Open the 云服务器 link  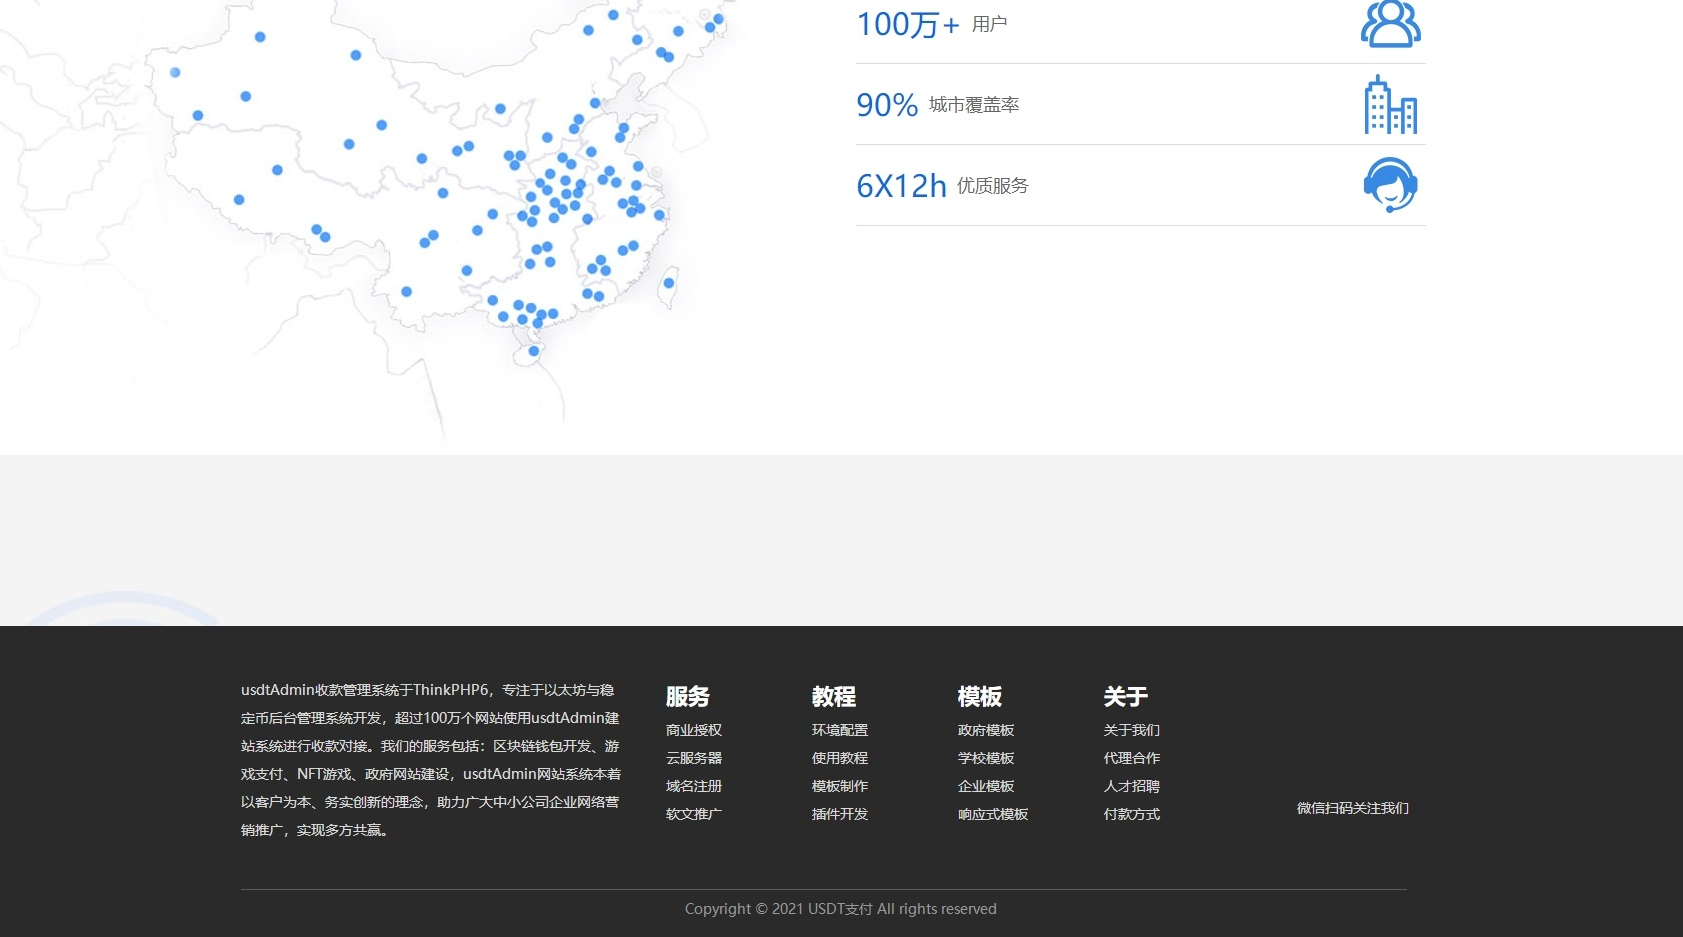[694, 758]
